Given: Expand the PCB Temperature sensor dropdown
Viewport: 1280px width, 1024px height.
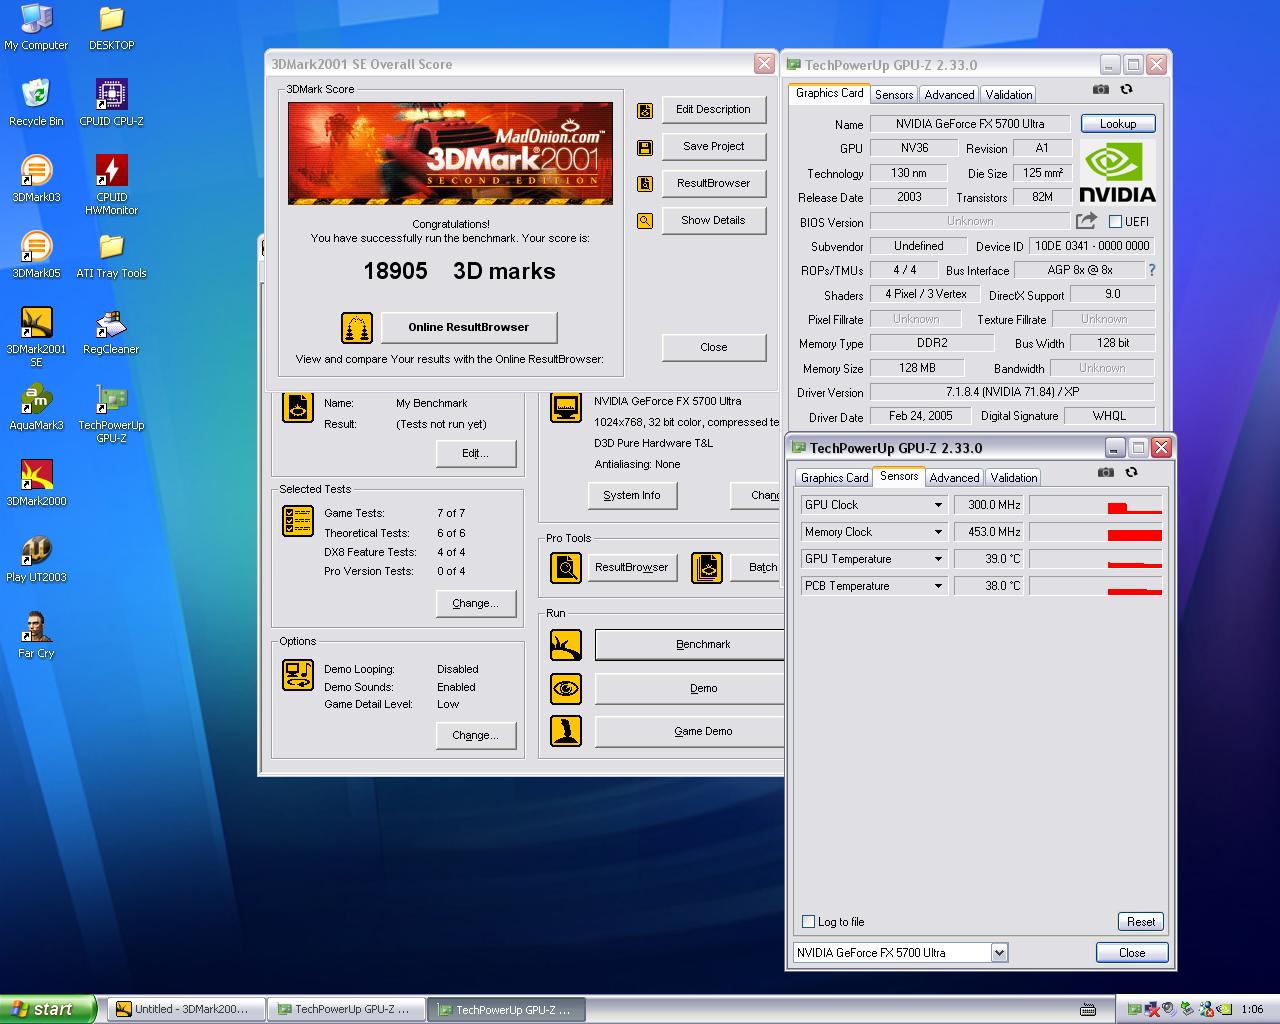Looking at the screenshot, I should coord(938,586).
